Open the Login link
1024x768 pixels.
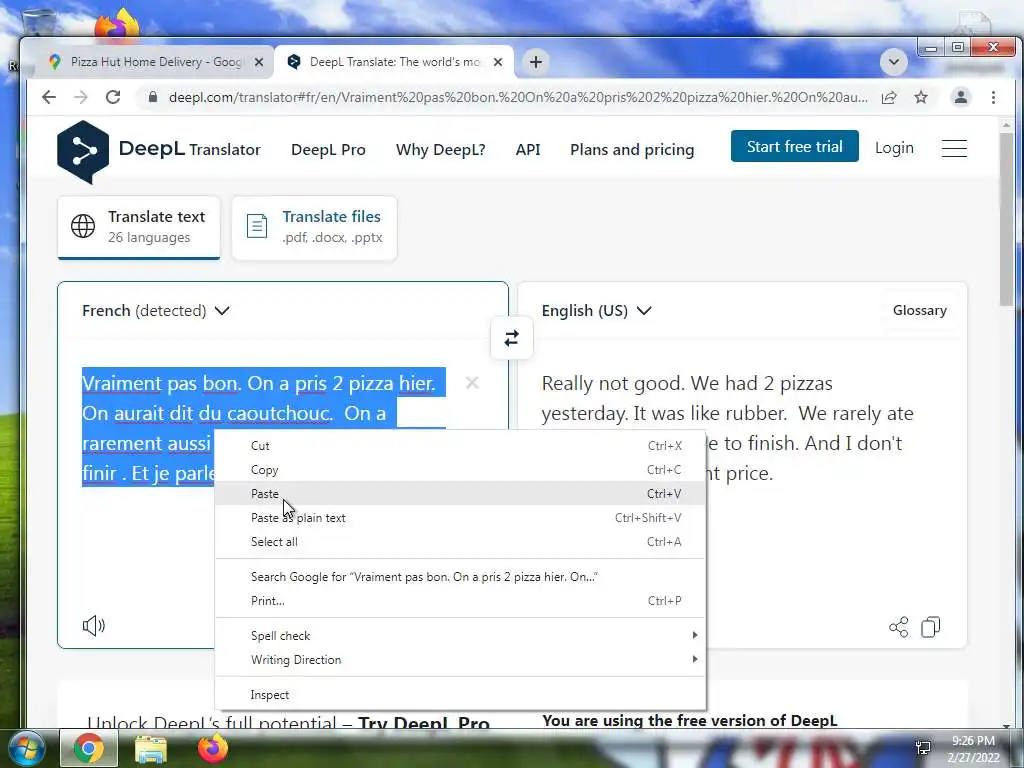coord(894,148)
